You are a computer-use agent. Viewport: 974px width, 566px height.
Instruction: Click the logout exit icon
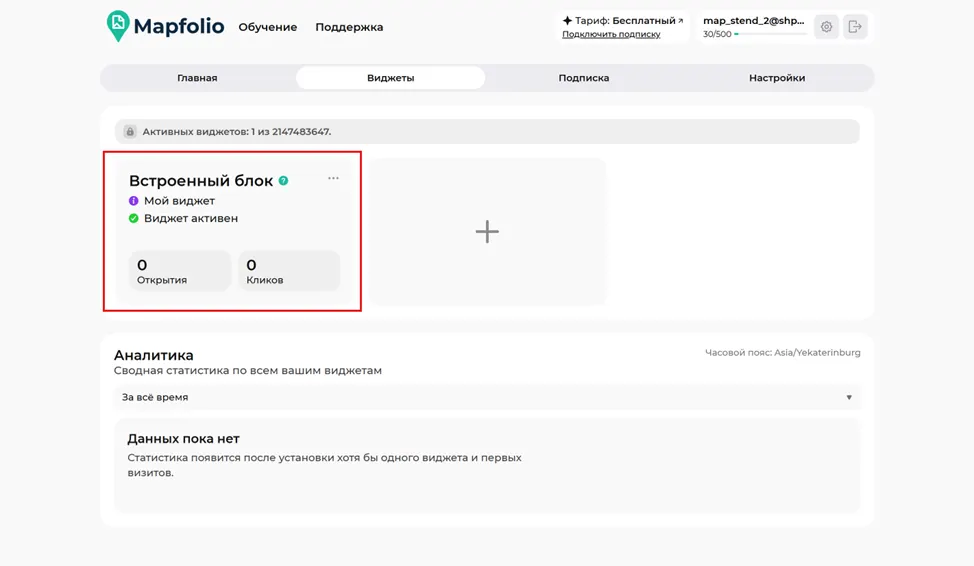(x=855, y=27)
